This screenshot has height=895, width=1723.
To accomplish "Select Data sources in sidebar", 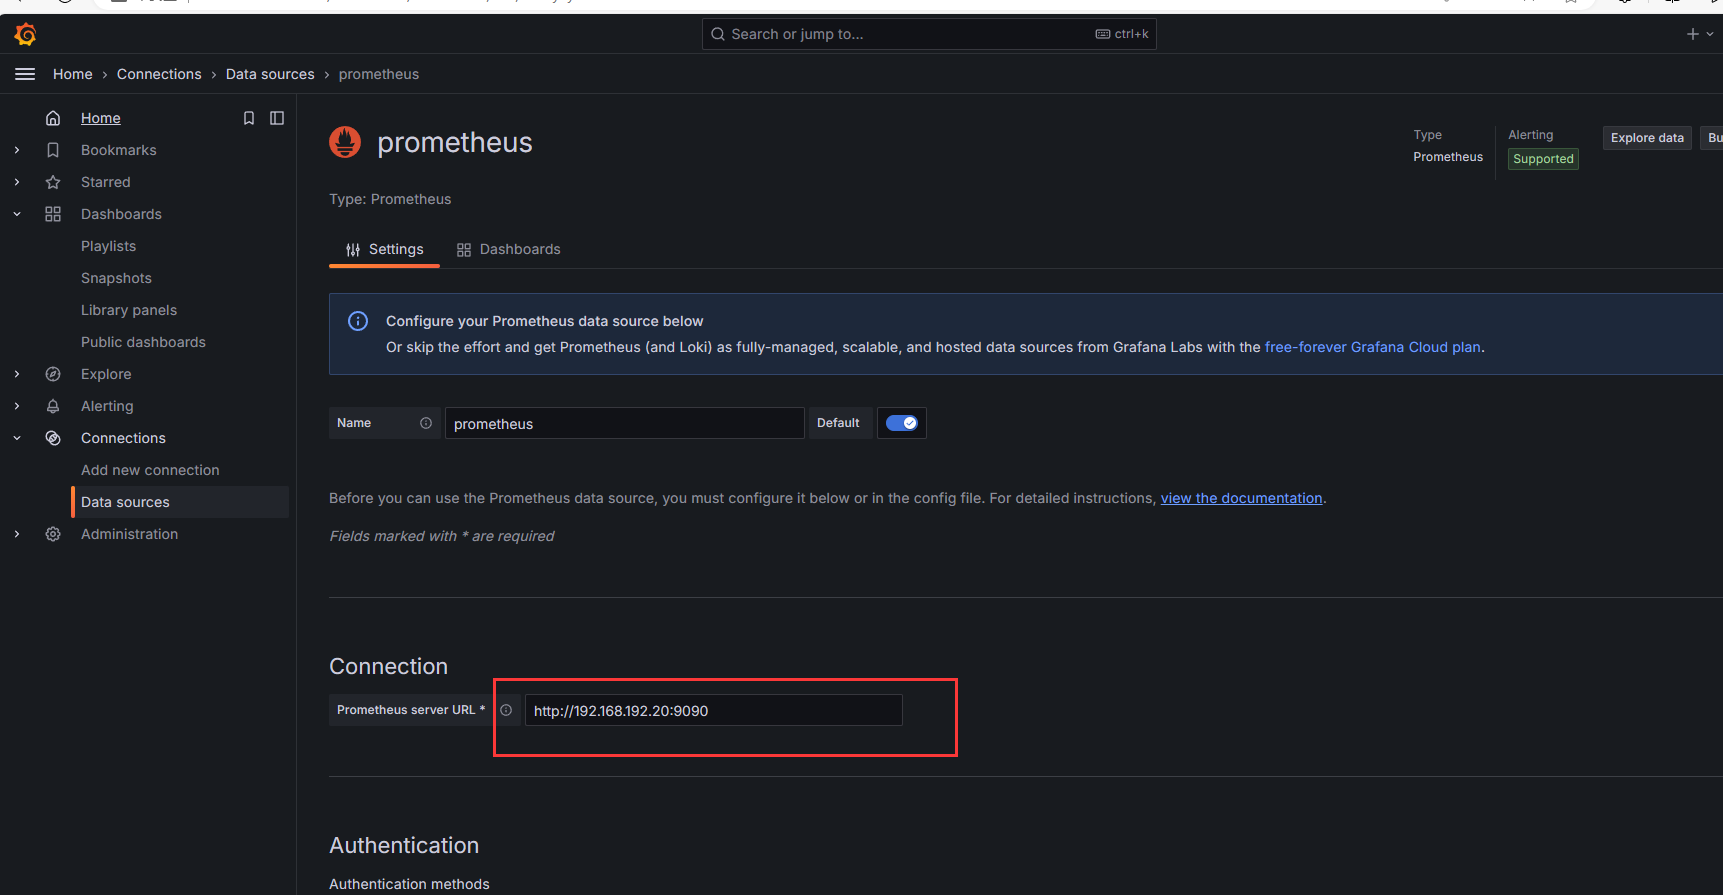I will pyautogui.click(x=180, y=502).
